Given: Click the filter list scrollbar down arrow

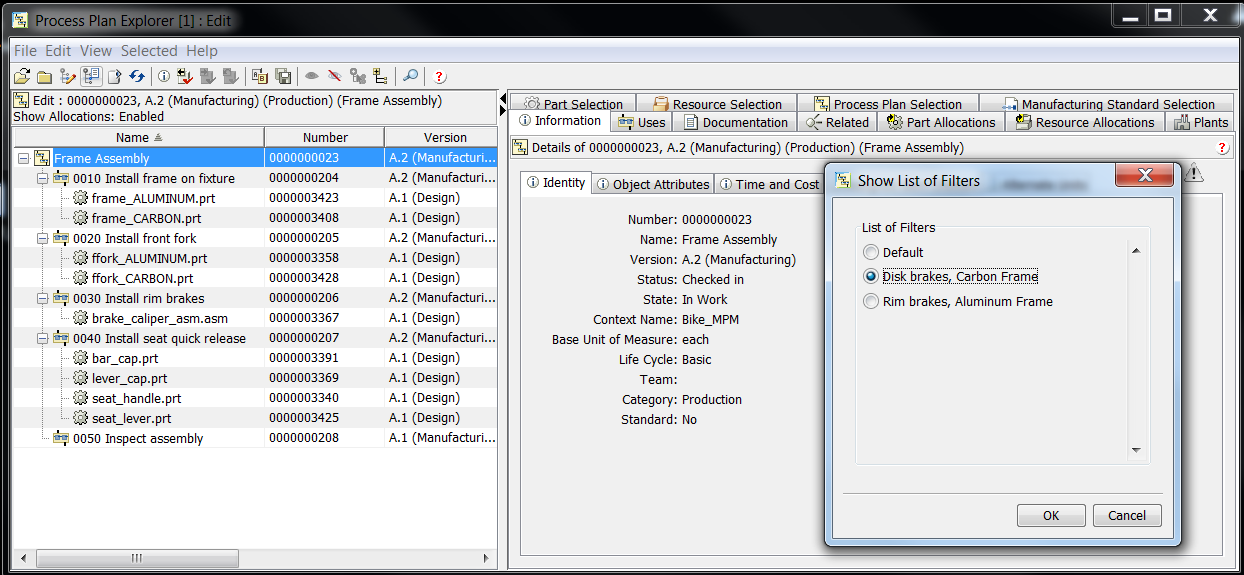Looking at the screenshot, I should [1136, 450].
